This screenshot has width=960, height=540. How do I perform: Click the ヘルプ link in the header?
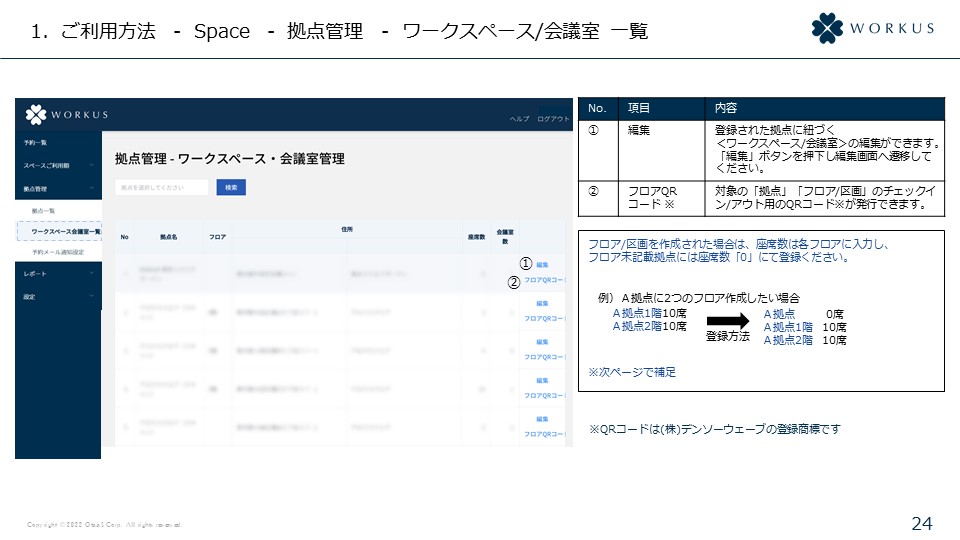pos(519,119)
